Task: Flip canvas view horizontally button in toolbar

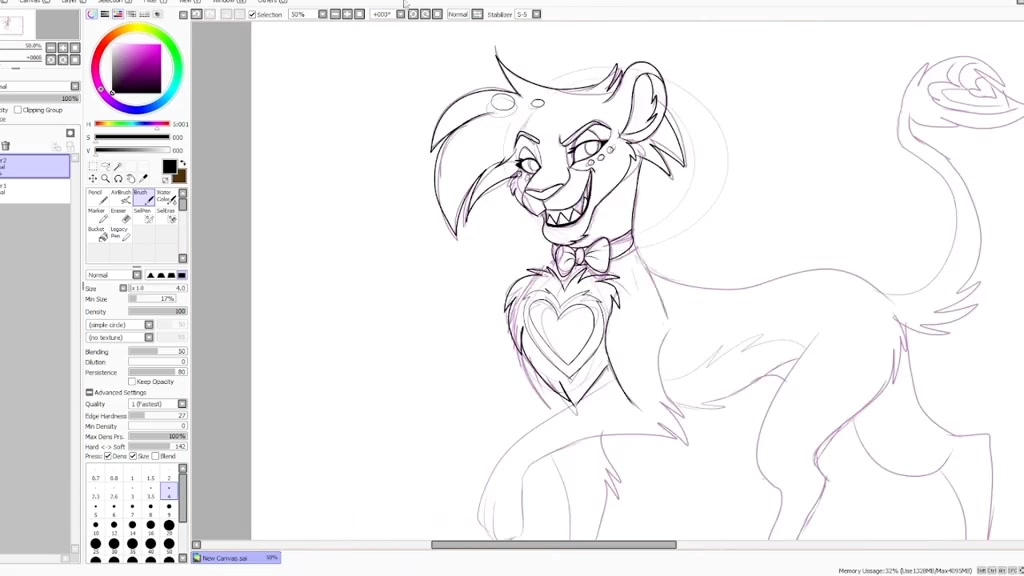Action: click(477, 14)
